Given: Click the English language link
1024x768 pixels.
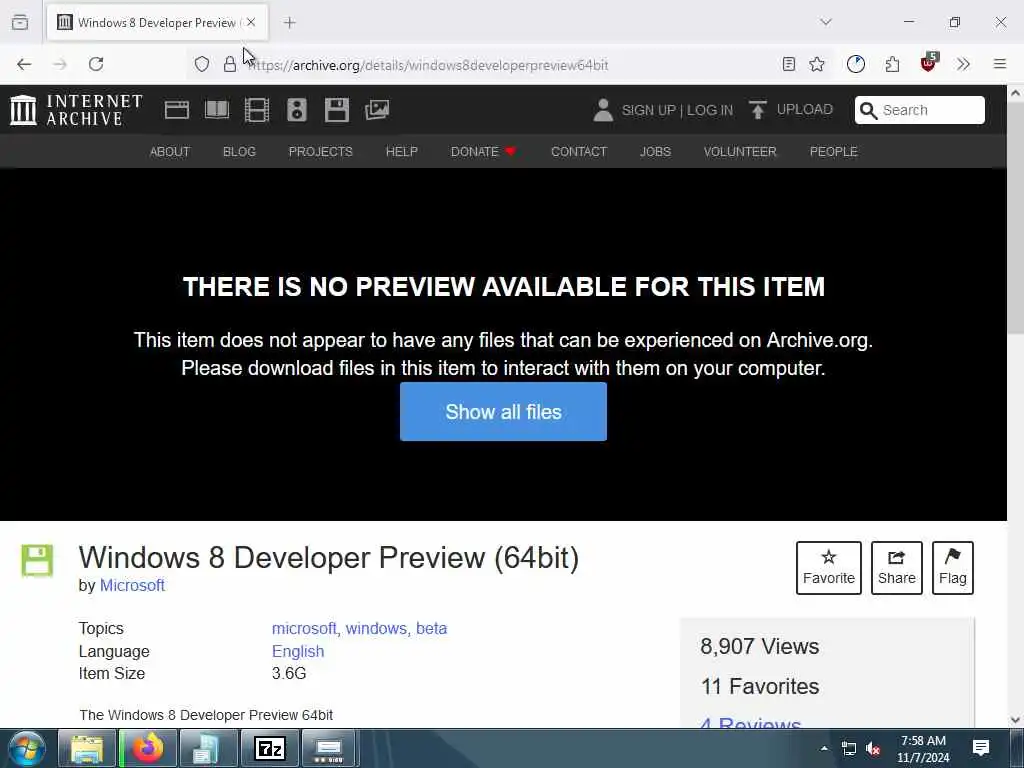Looking at the screenshot, I should tap(298, 651).
